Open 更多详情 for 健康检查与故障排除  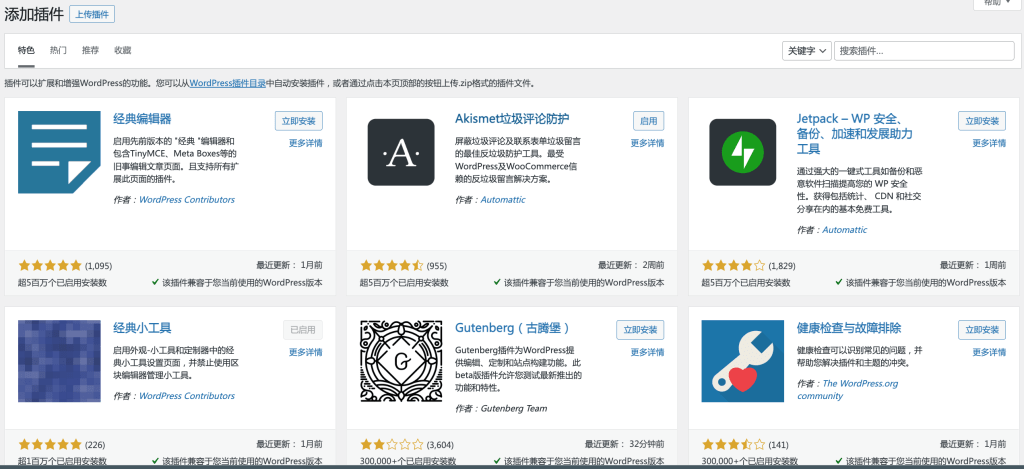pos(989,352)
